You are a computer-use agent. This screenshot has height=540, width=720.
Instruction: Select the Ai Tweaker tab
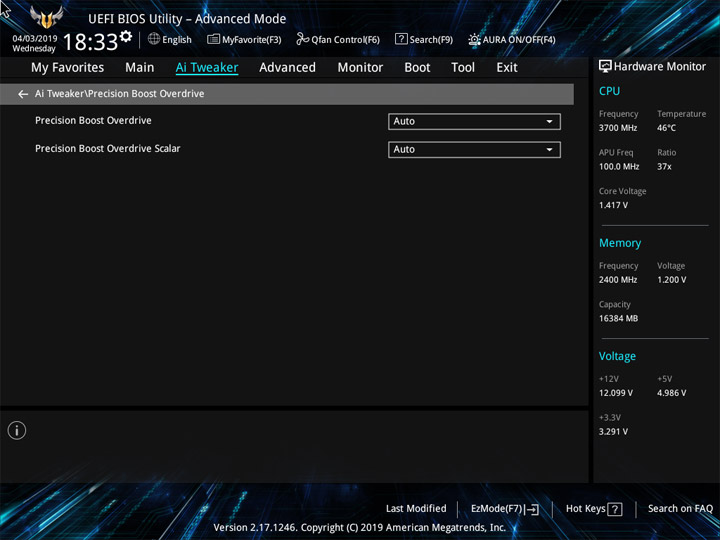tap(207, 68)
